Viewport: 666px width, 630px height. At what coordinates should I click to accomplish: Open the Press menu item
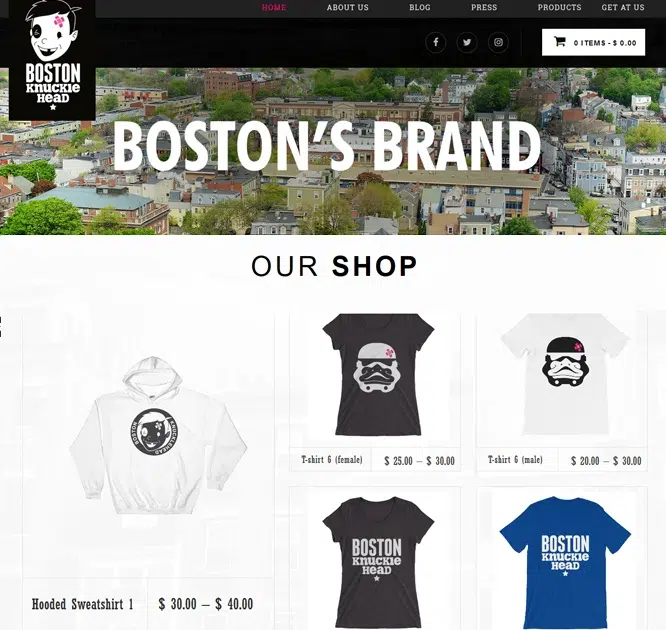tap(484, 8)
